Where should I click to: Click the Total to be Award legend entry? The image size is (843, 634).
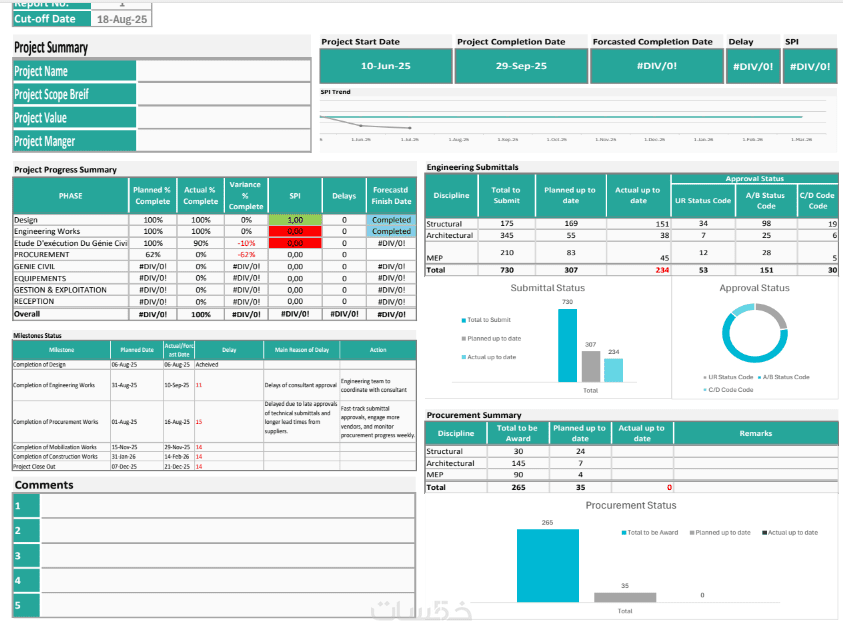pos(649,532)
